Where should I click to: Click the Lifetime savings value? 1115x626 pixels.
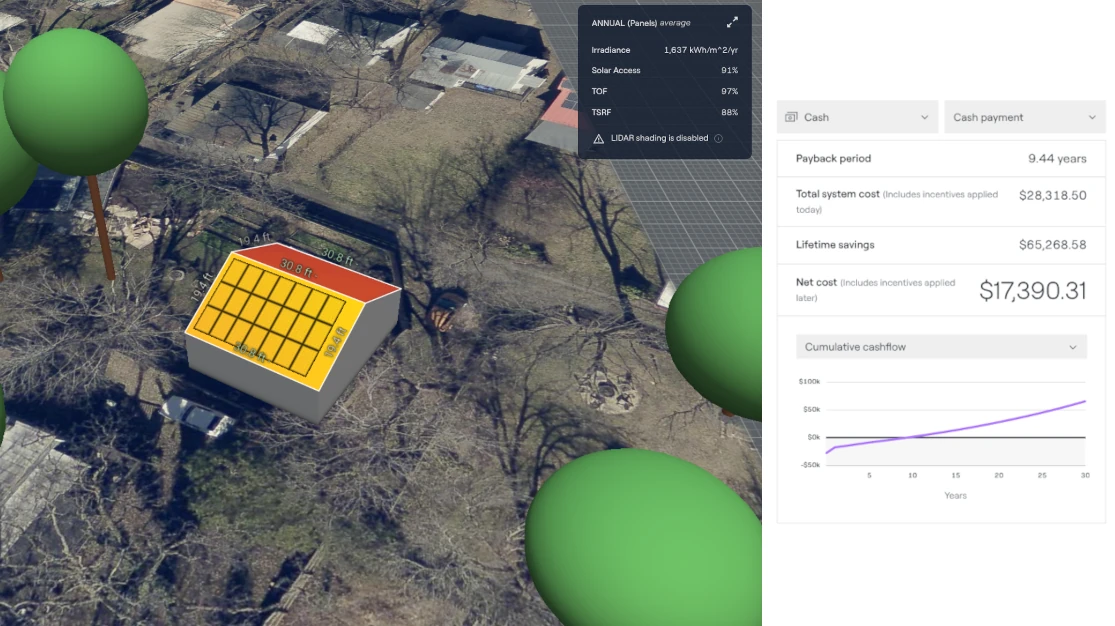coord(1052,245)
